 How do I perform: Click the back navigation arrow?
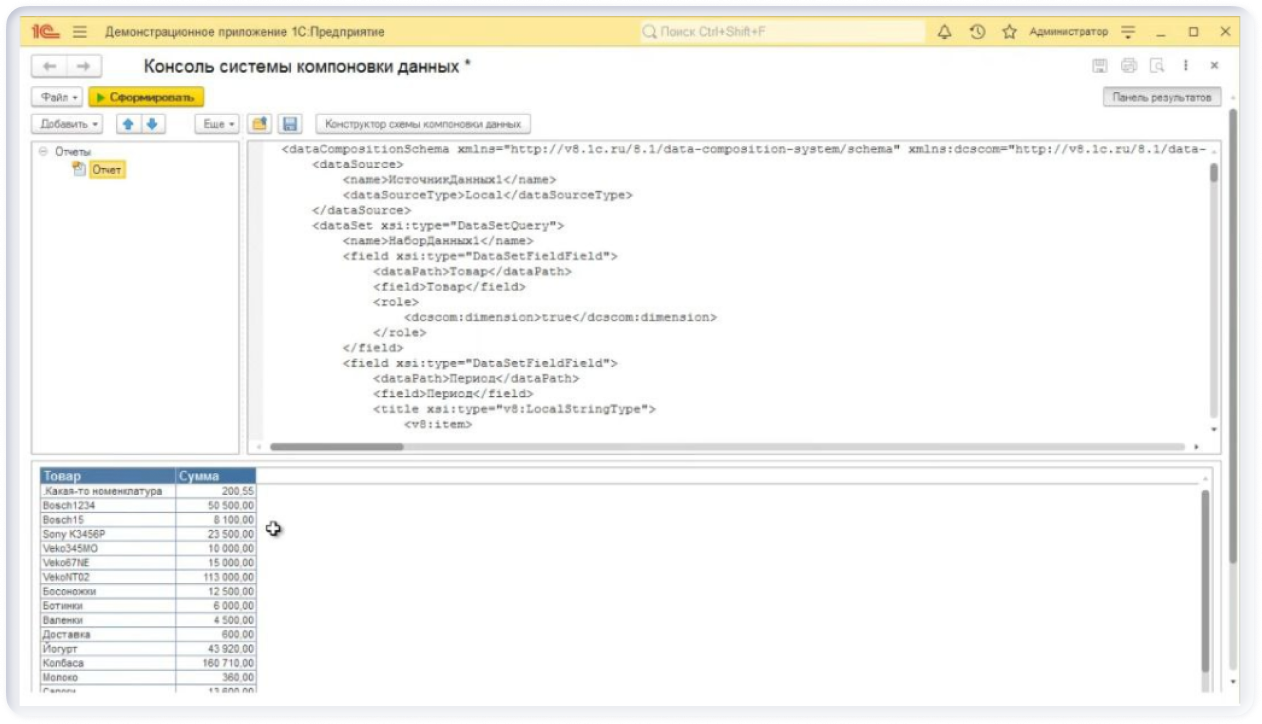coord(49,66)
